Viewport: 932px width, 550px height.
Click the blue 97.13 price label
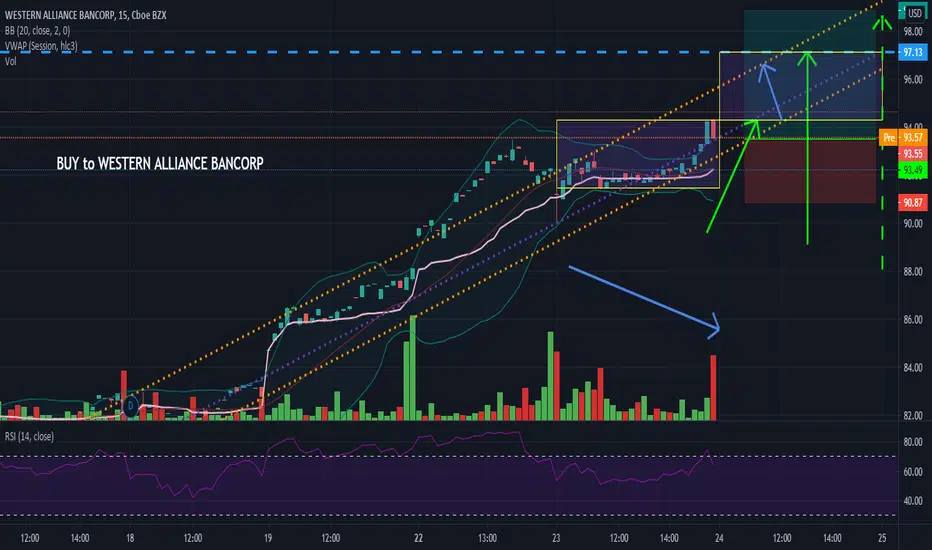click(x=912, y=52)
